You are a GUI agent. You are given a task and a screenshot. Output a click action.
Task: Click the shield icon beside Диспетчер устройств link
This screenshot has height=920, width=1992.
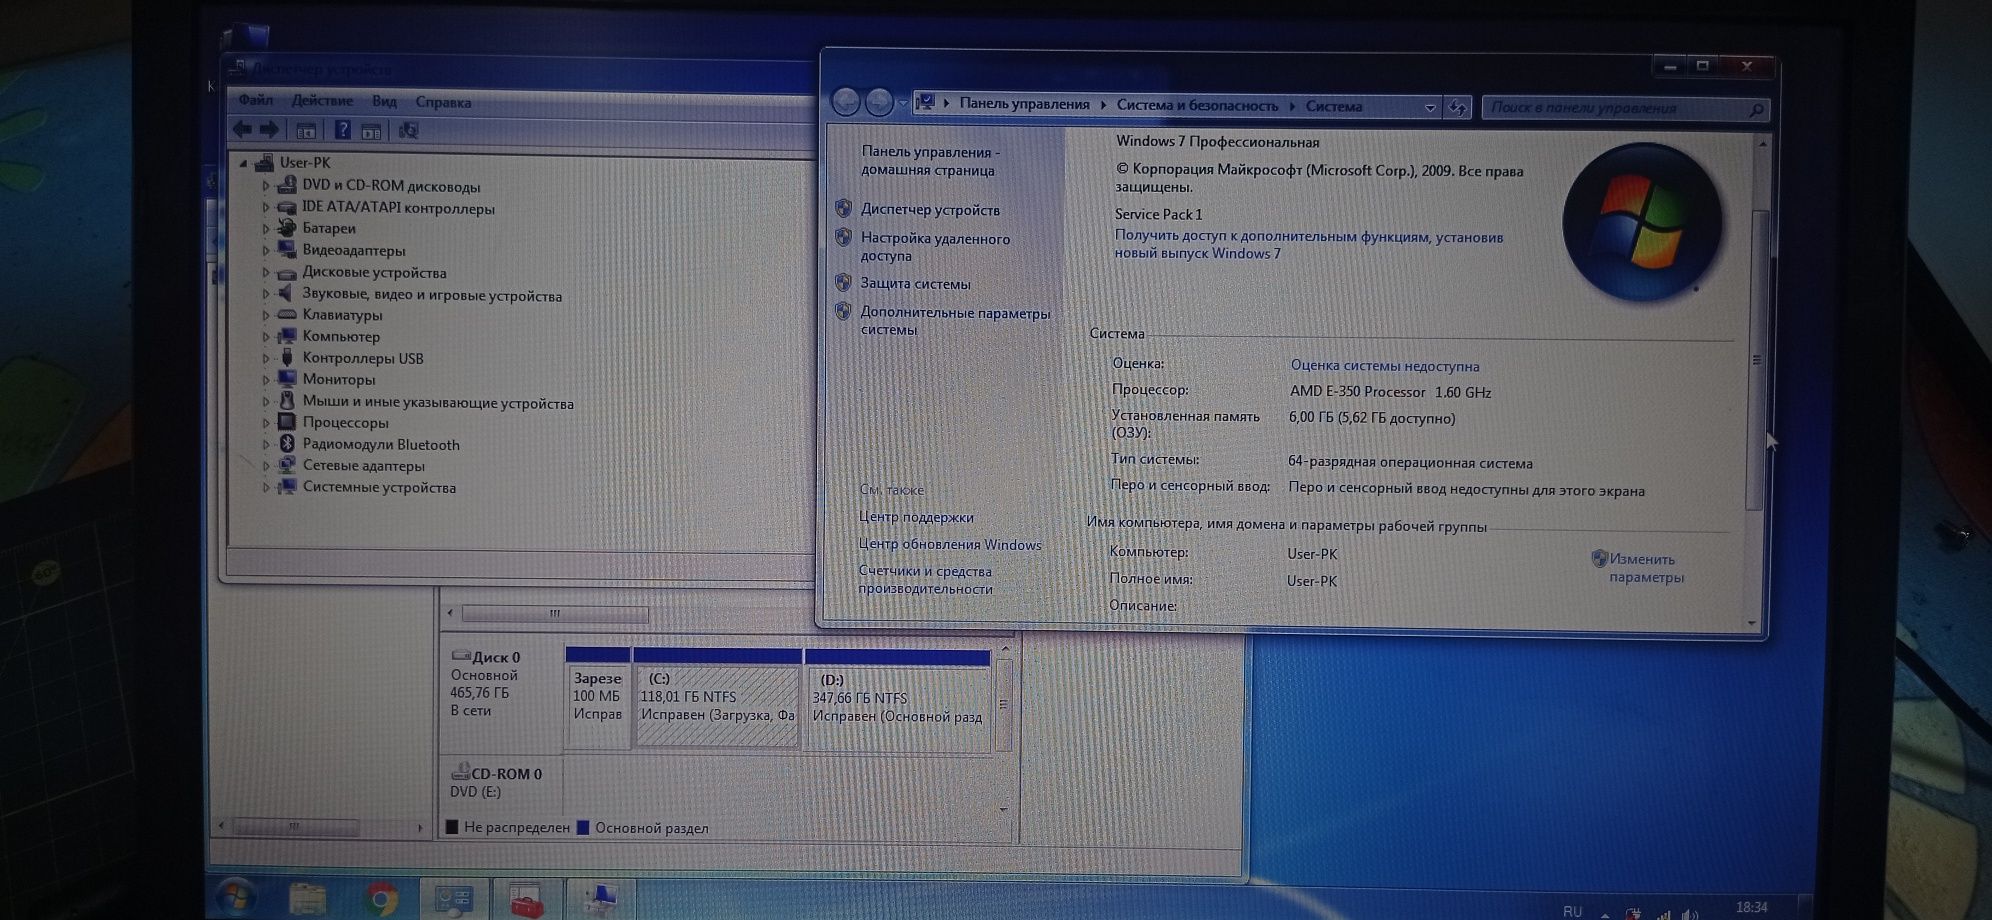click(x=843, y=208)
